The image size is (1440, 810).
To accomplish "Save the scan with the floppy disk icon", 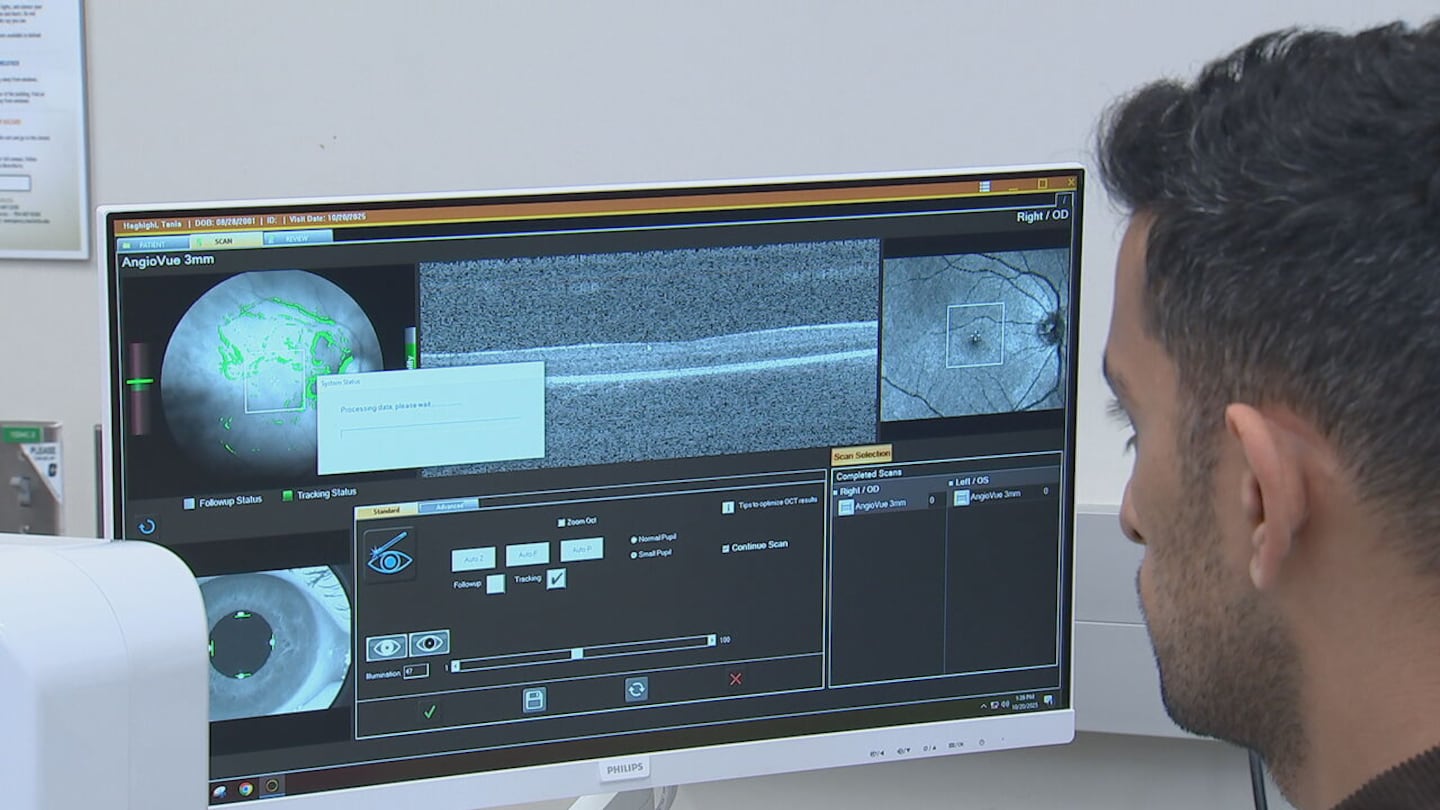I will [x=535, y=700].
